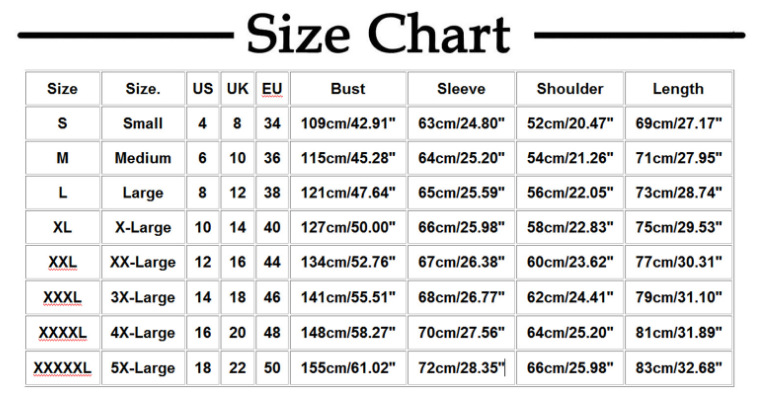Select the XXXXXL size cell
Image resolution: width=767 pixels, height=394 pixels.
pyautogui.click(x=63, y=368)
